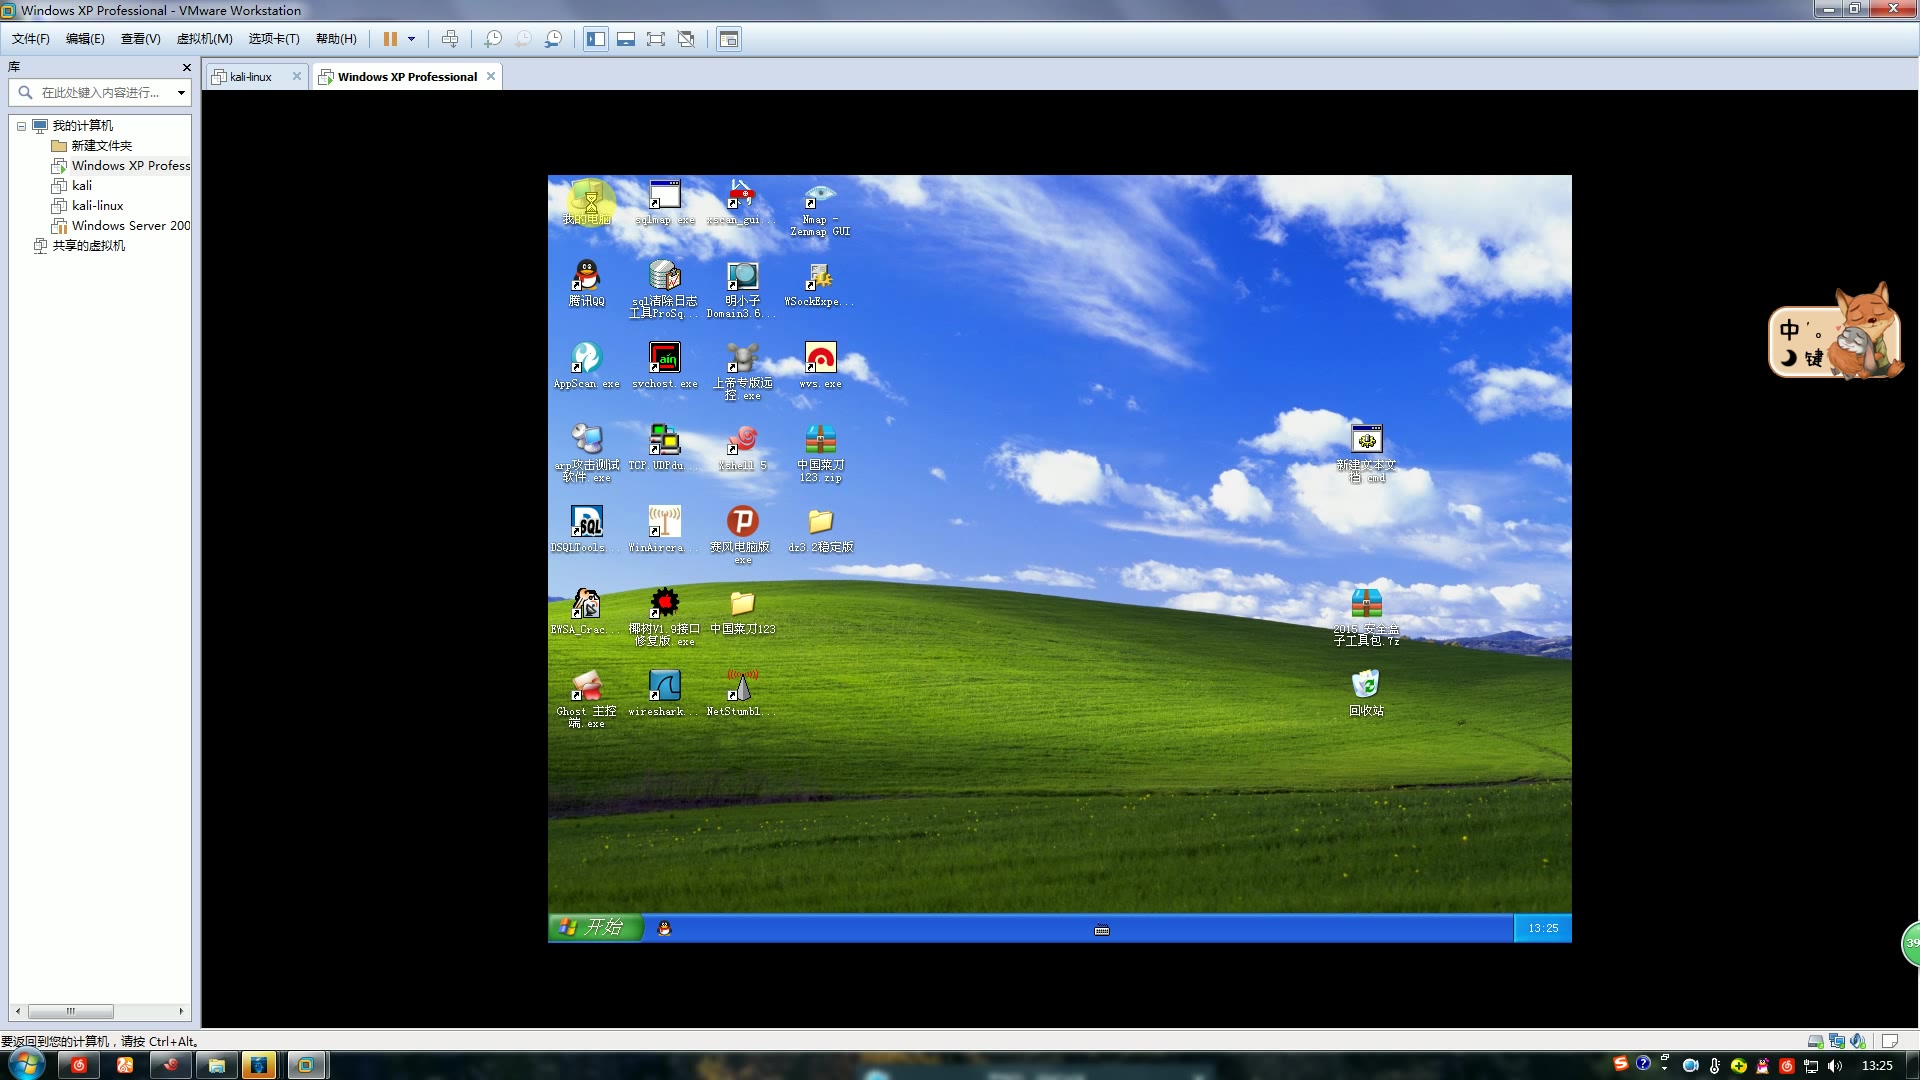This screenshot has height=1080, width=1920.
Task: Collapse the 我的计算机 tree node
Action: (x=21, y=126)
